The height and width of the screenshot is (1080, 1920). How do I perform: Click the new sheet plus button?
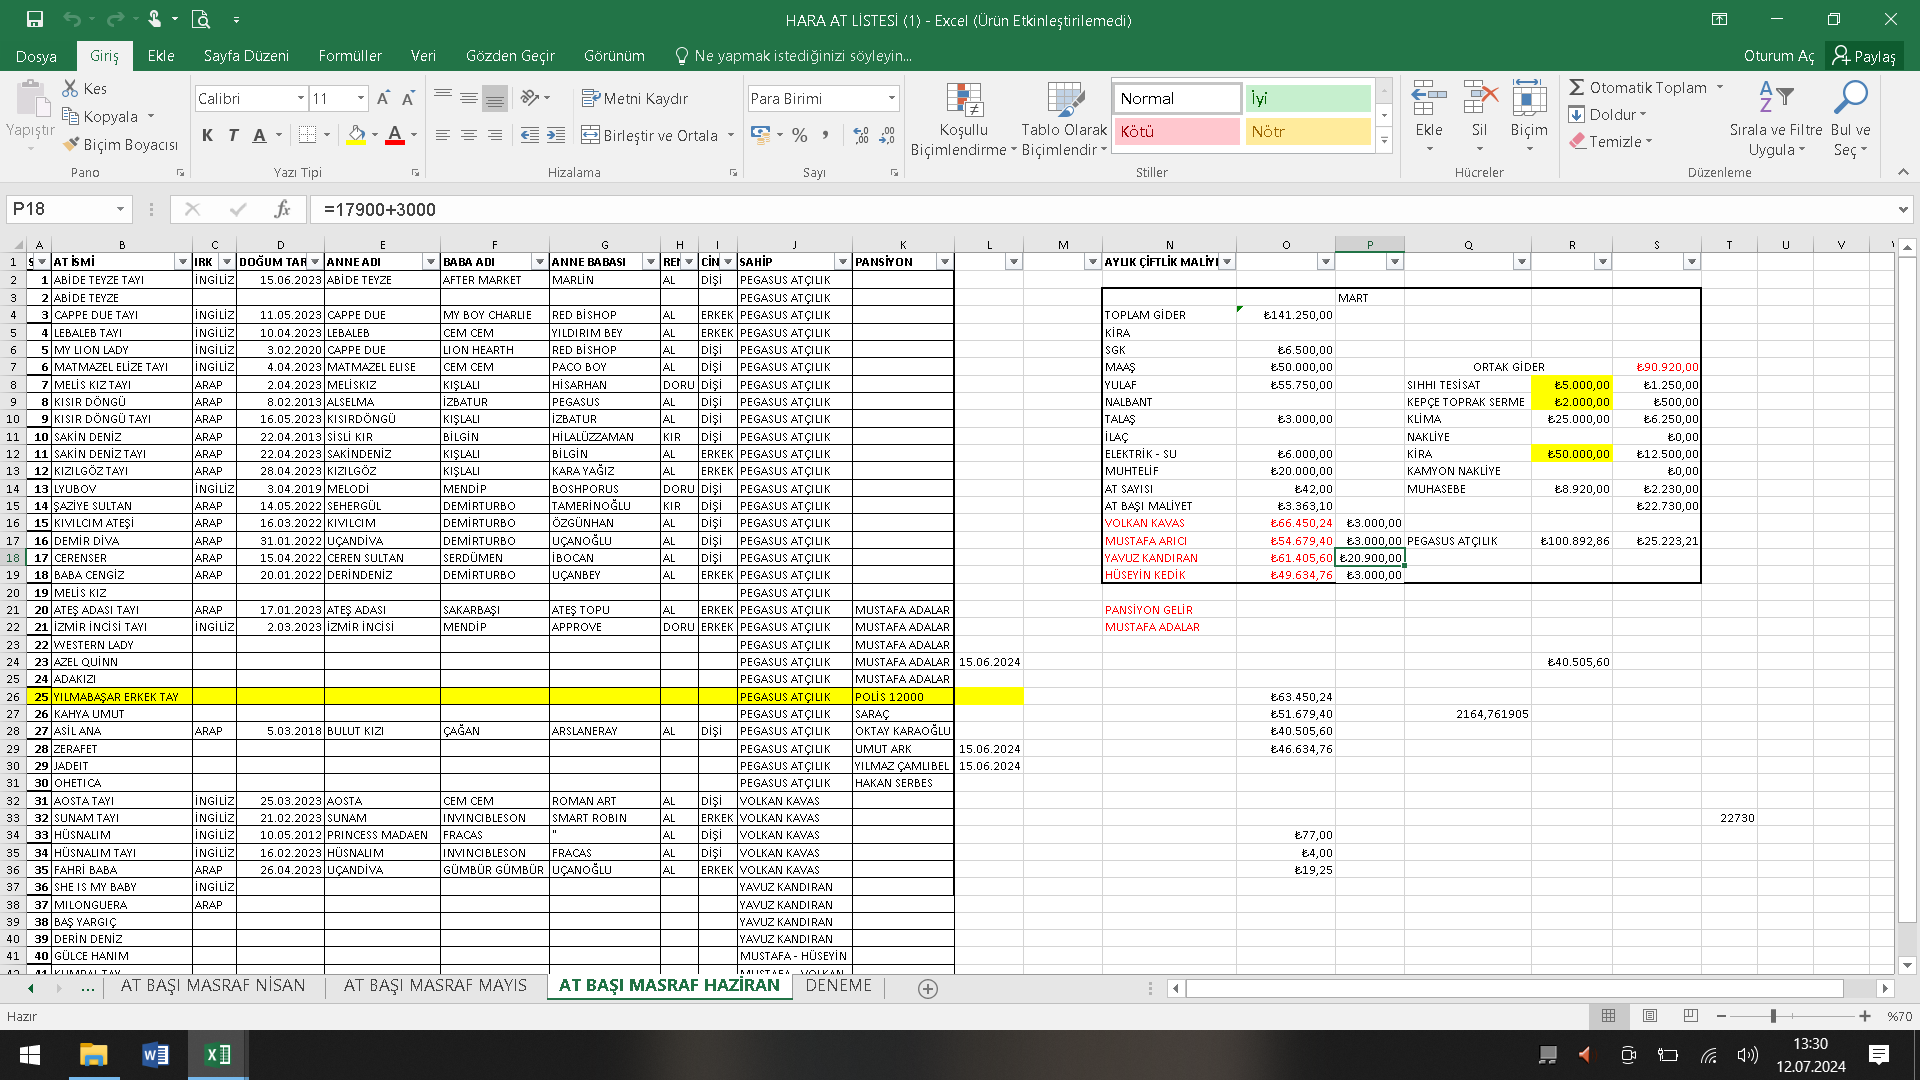pos(927,988)
